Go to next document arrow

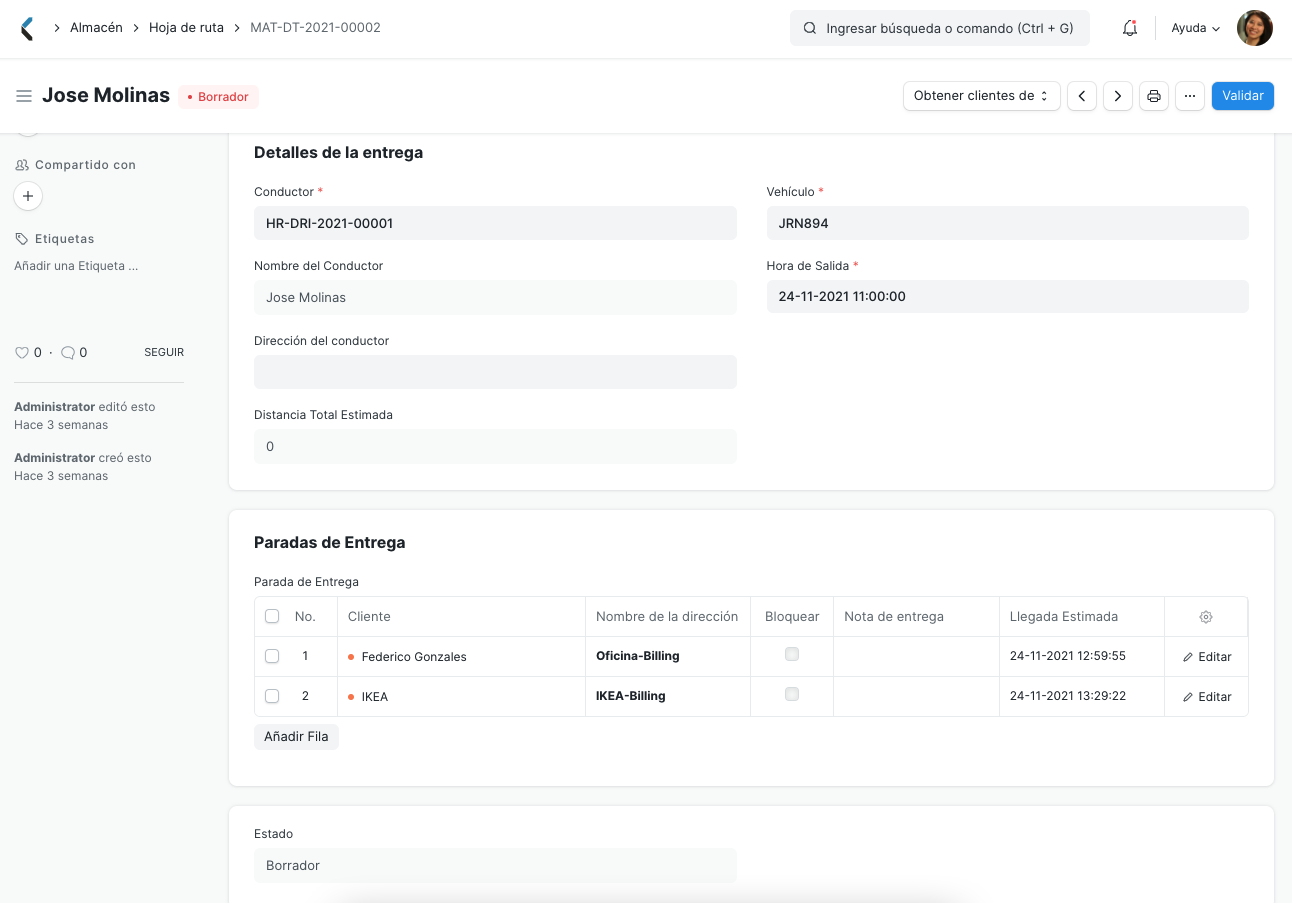(1117, 96)
